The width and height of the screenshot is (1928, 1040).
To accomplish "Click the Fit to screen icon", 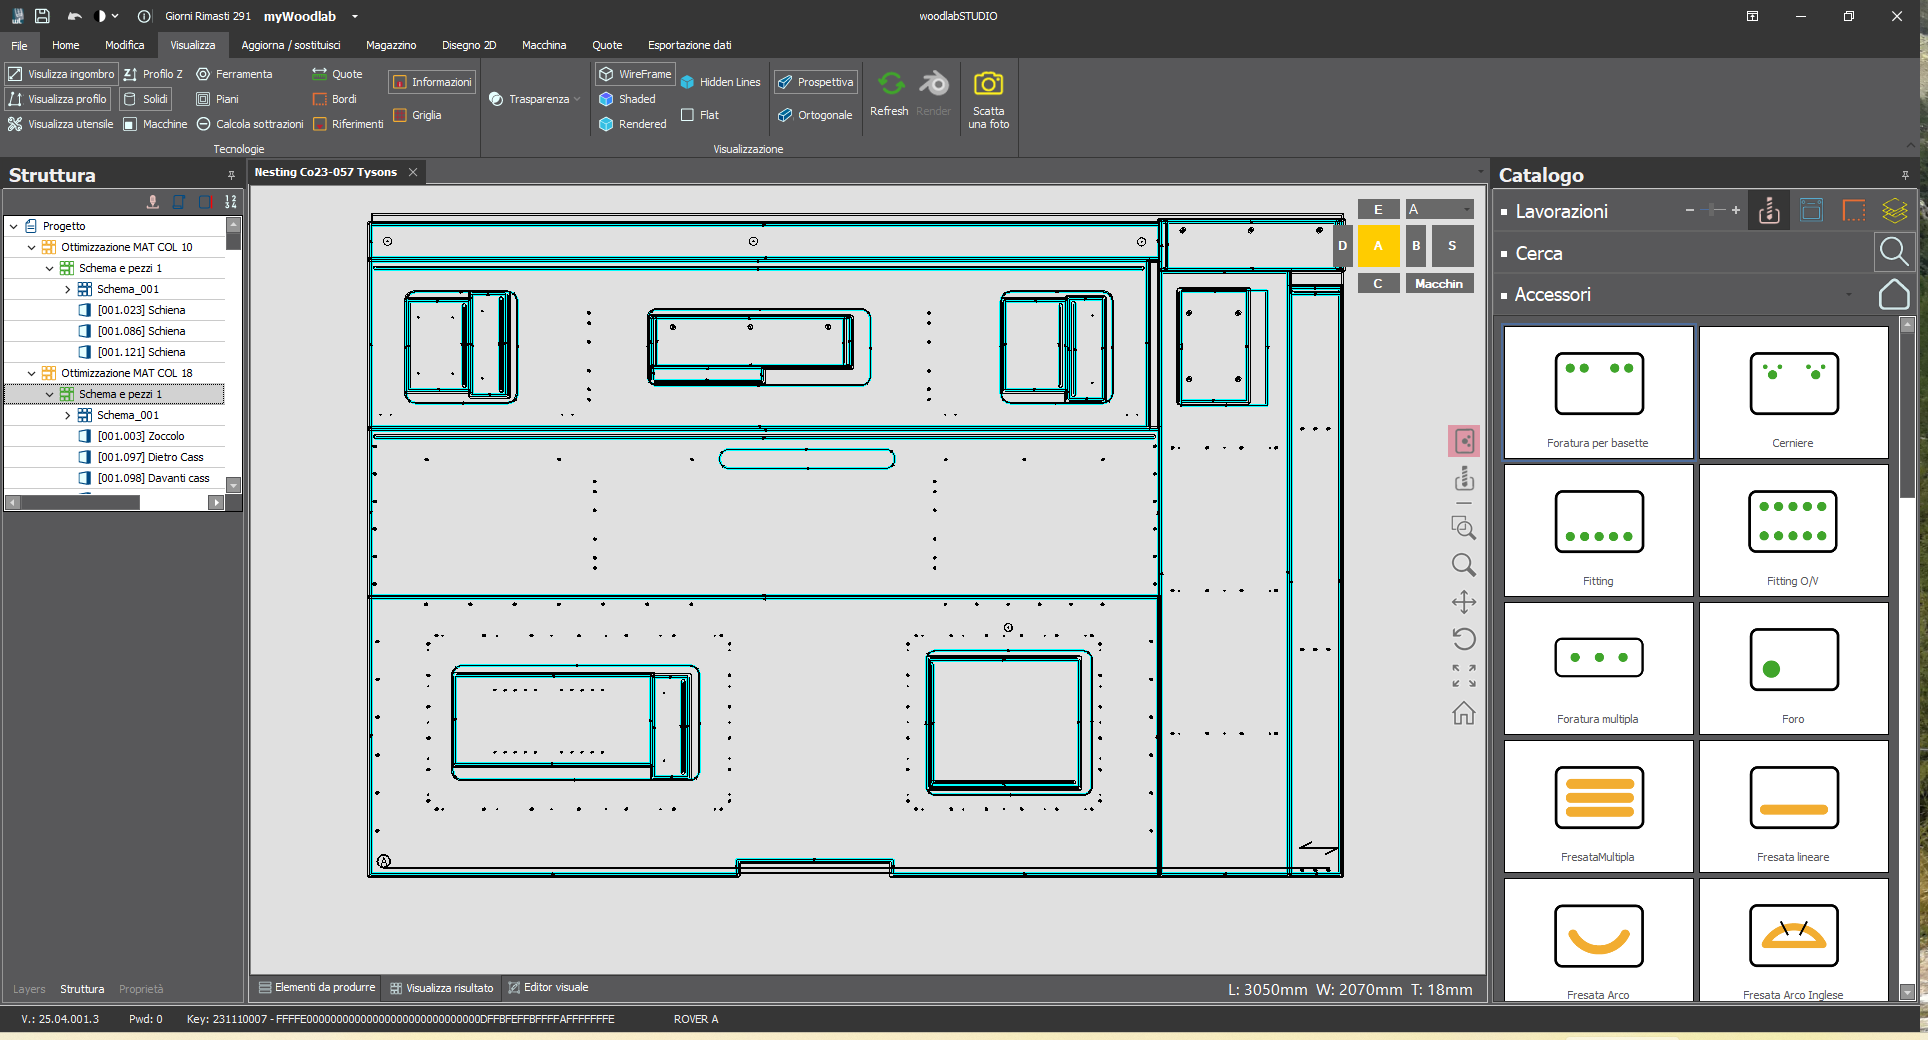I will [1464, 677].
